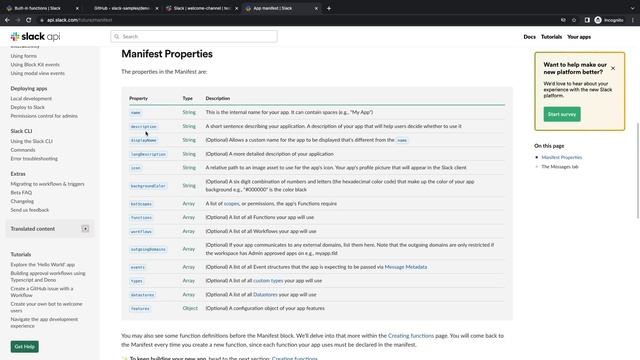640x360 pixels.
Task: Click the browser forward arrow
Action: pyautogui.click(x=18, y=20)
